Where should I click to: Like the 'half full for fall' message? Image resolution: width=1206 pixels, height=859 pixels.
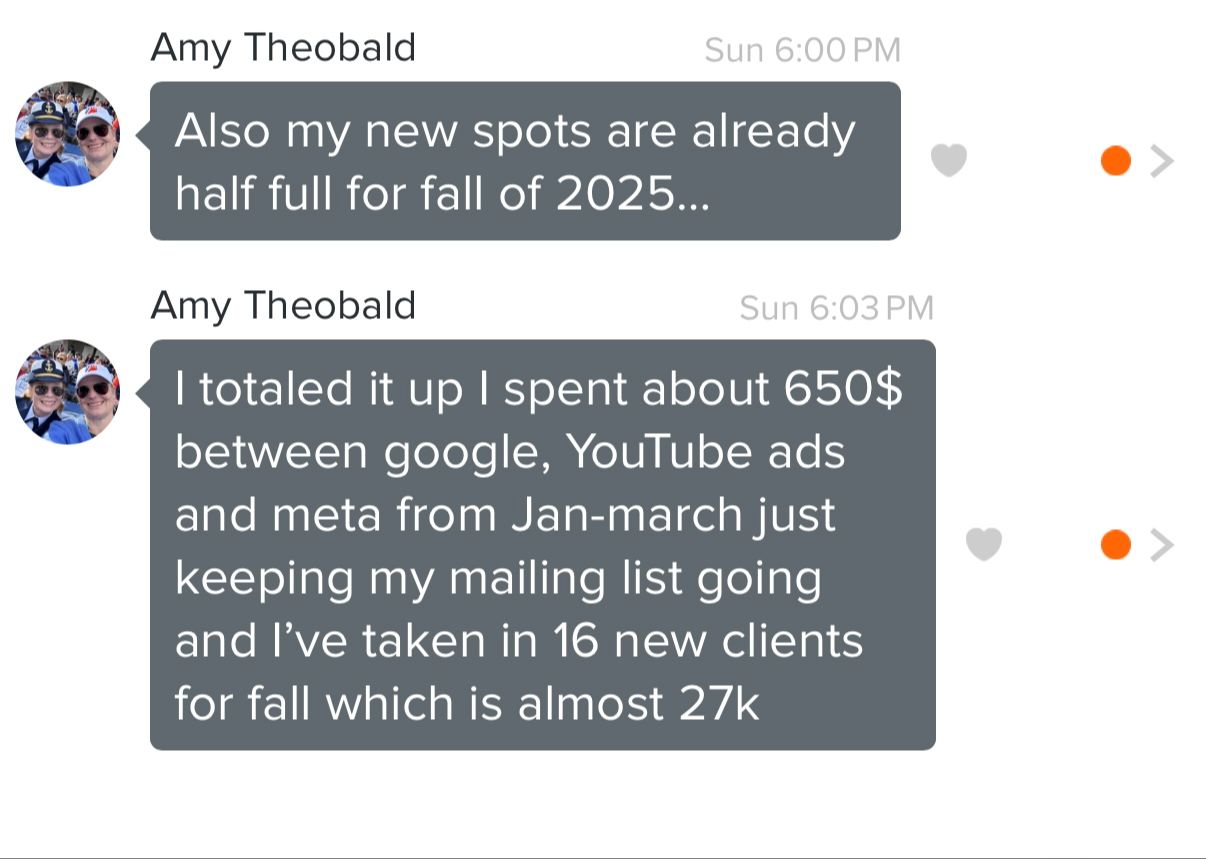pyautogui.click(x=949, y=160)
